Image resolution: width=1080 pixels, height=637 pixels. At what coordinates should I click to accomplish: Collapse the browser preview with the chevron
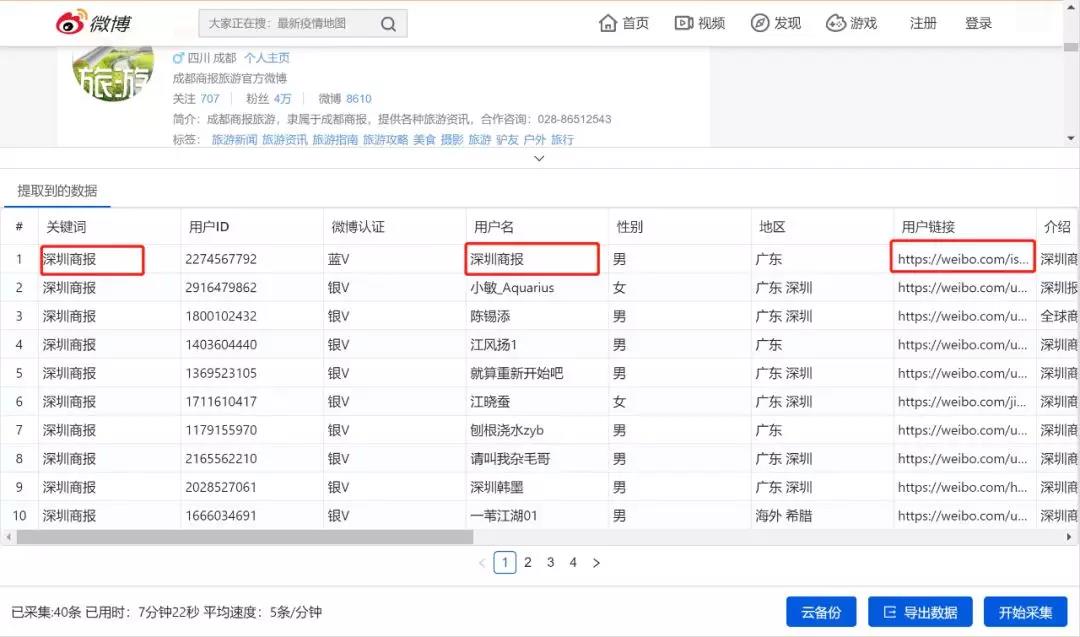tap(539, 158)
